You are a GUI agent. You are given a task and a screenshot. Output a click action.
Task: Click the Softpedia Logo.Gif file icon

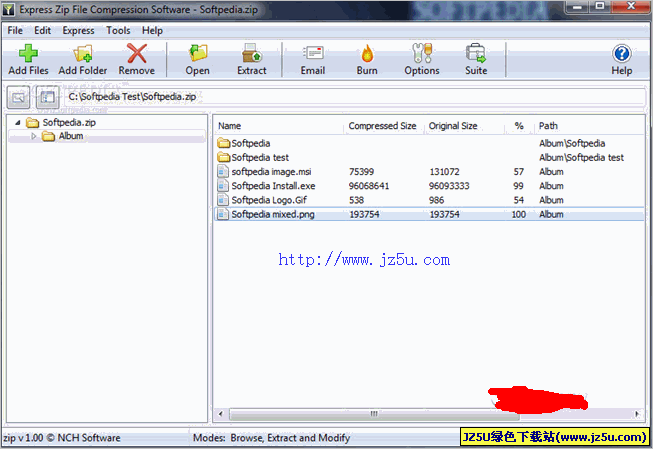coord(223,200)
